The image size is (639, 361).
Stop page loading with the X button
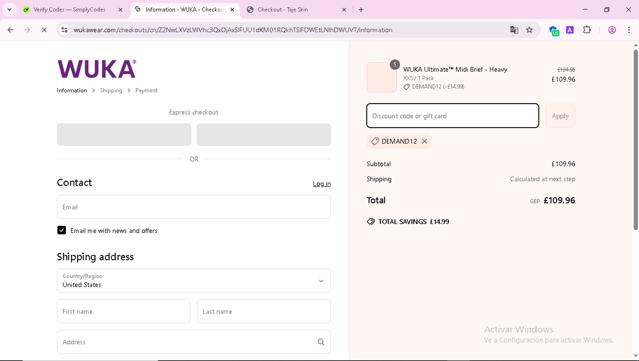[44, 30]
